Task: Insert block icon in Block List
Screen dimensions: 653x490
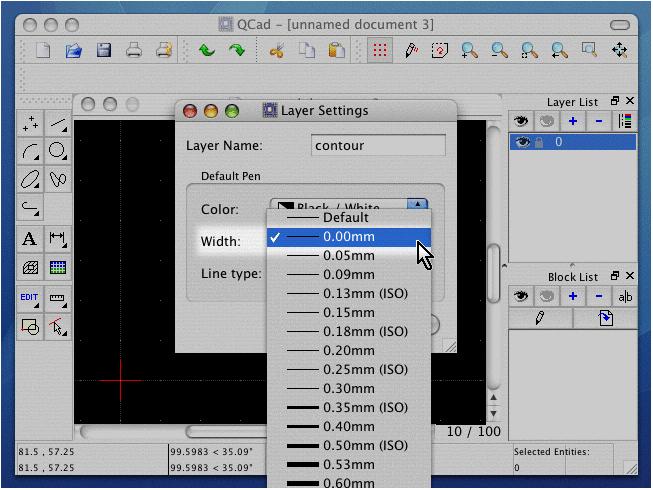Action: pos(606,318)
